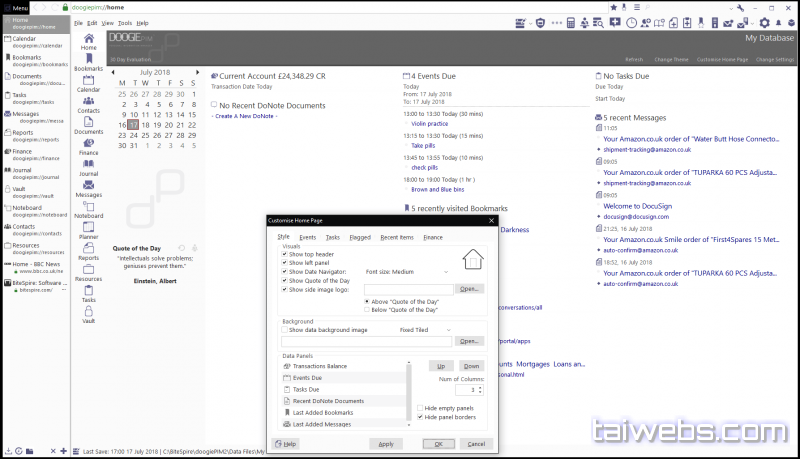The height and width of the screenshot is (459, 800).
Task: Open Contacts from the left icon panel
Action: point(88,102)
